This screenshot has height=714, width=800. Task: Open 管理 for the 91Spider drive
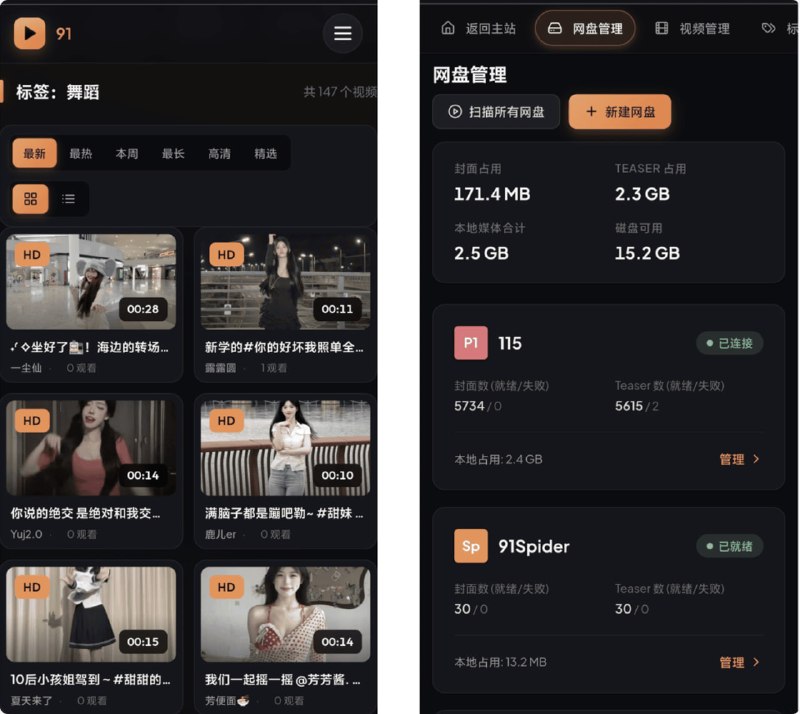point(739,662)
